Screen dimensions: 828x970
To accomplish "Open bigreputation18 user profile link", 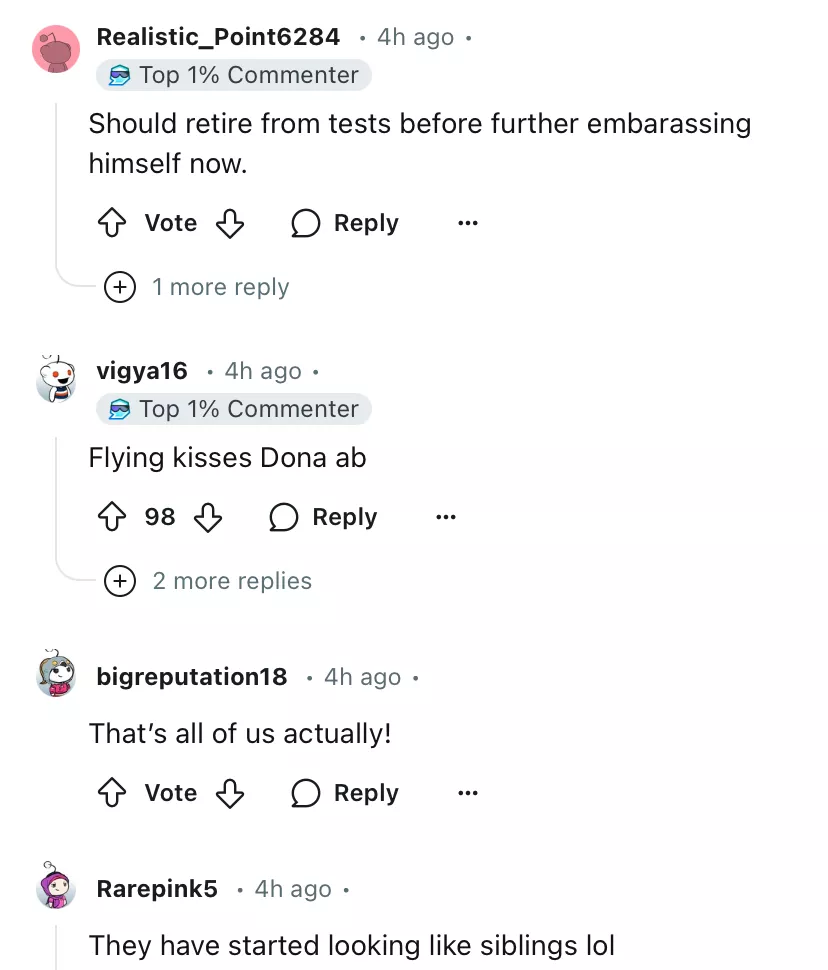I will click(192, 677).
